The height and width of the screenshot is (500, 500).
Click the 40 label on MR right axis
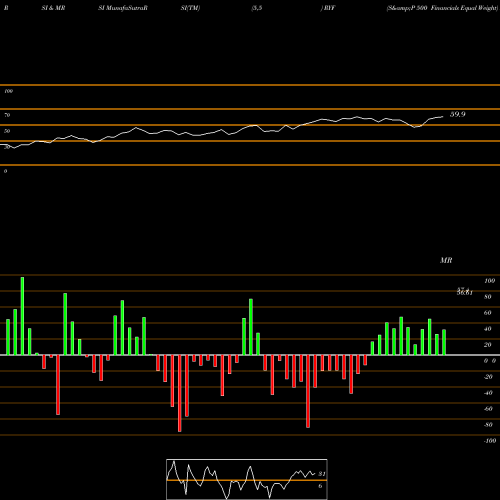point(488,329)
